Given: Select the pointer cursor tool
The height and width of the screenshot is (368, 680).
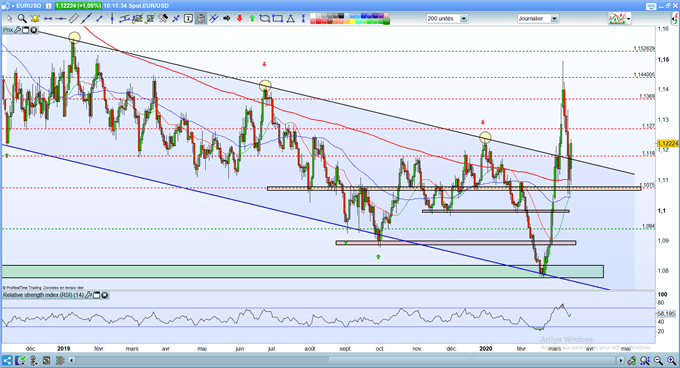Looking at the screenshot, I should pos(10,19).
